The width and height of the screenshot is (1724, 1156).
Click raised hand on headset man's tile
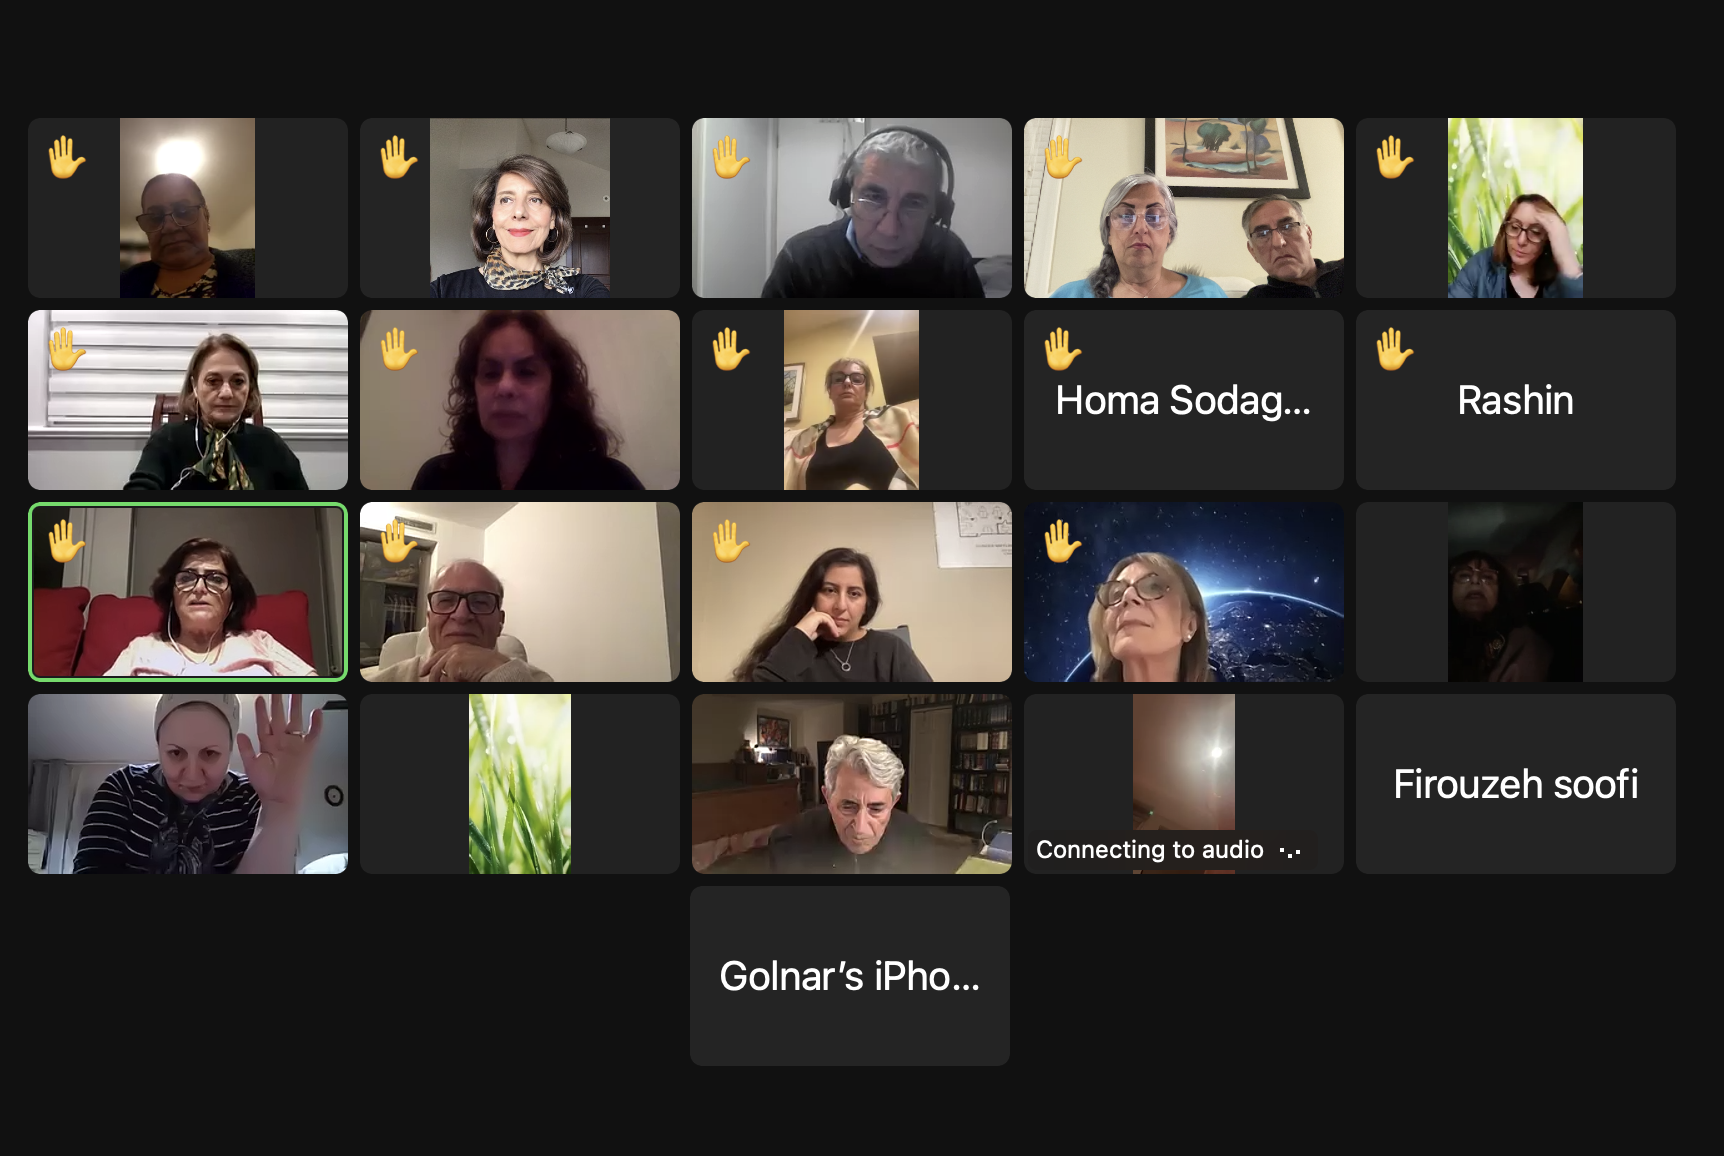pos(730,158)
